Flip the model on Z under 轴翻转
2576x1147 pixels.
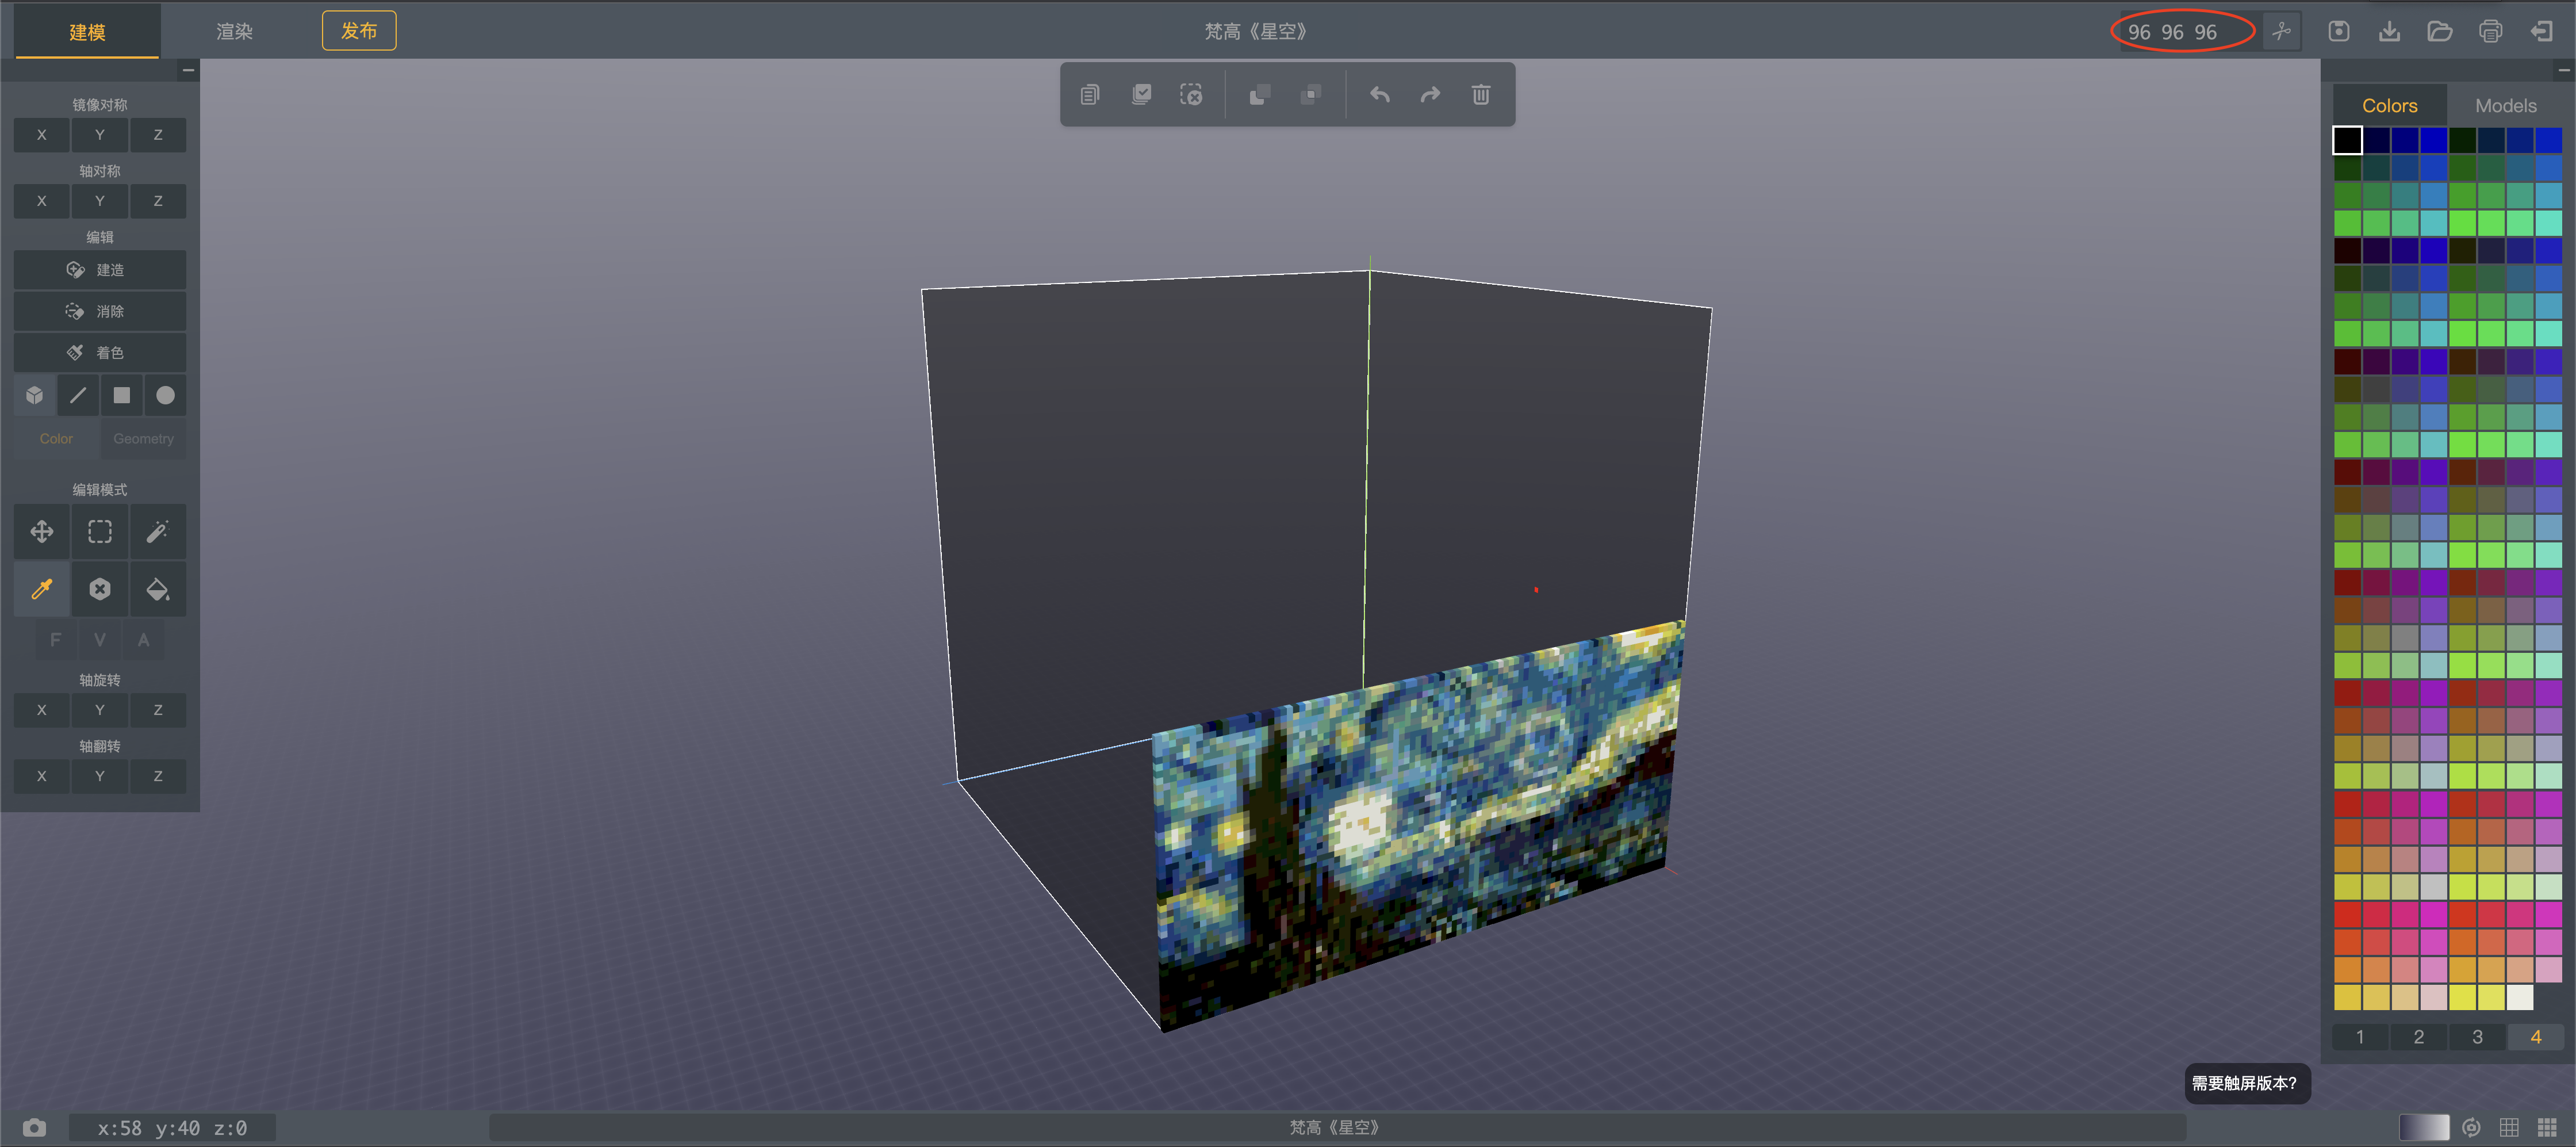[x=158, y=776]
